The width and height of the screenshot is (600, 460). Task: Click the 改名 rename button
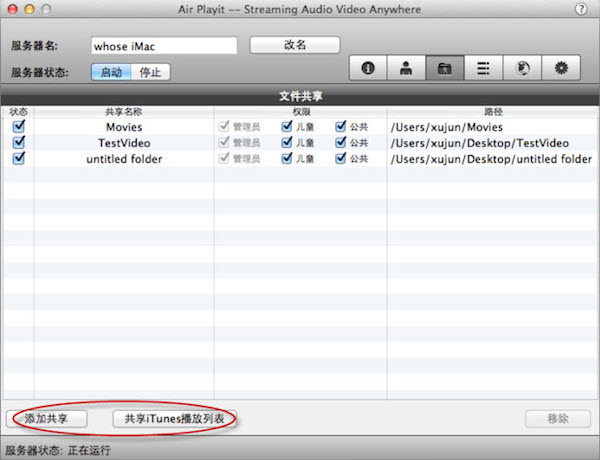[x=295, y=45]
